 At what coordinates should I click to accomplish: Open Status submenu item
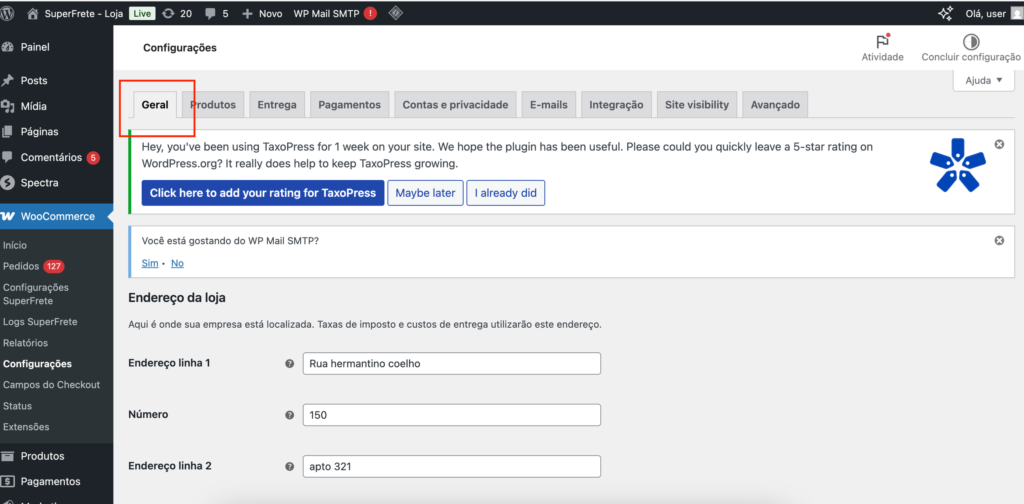(x=17, y=405)
